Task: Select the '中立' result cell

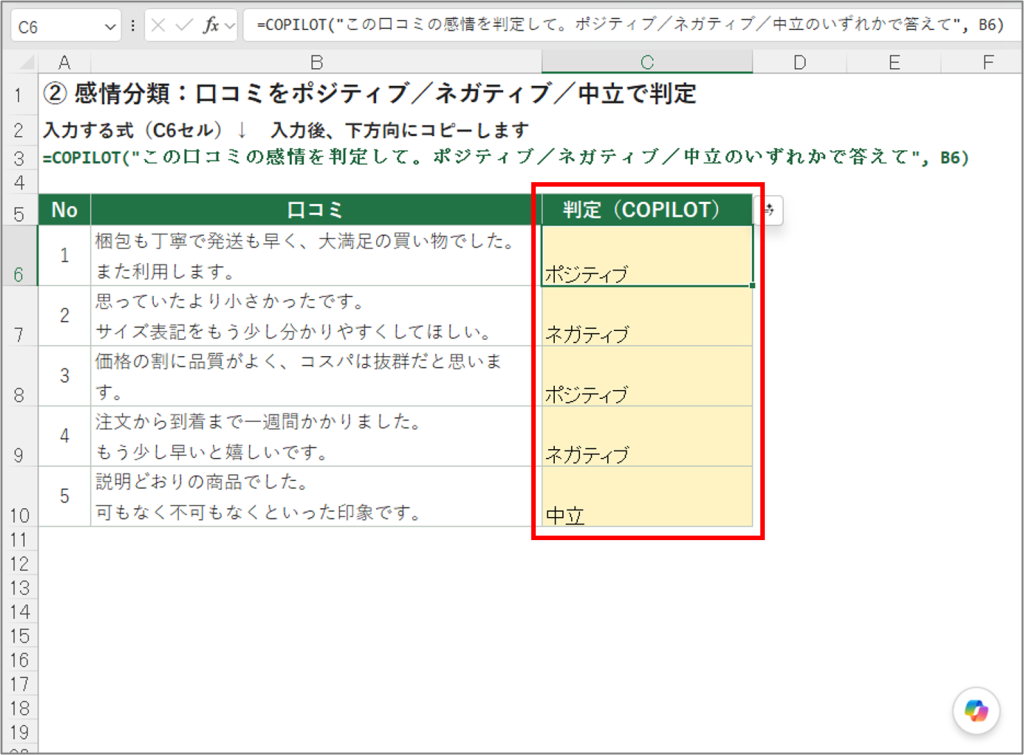Action: point(647,496)
